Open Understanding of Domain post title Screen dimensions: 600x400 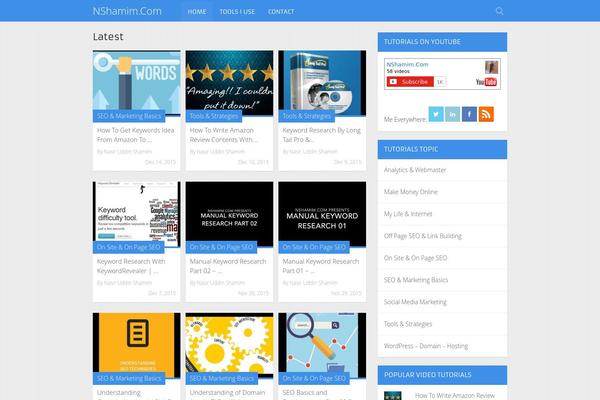point(227,393)
